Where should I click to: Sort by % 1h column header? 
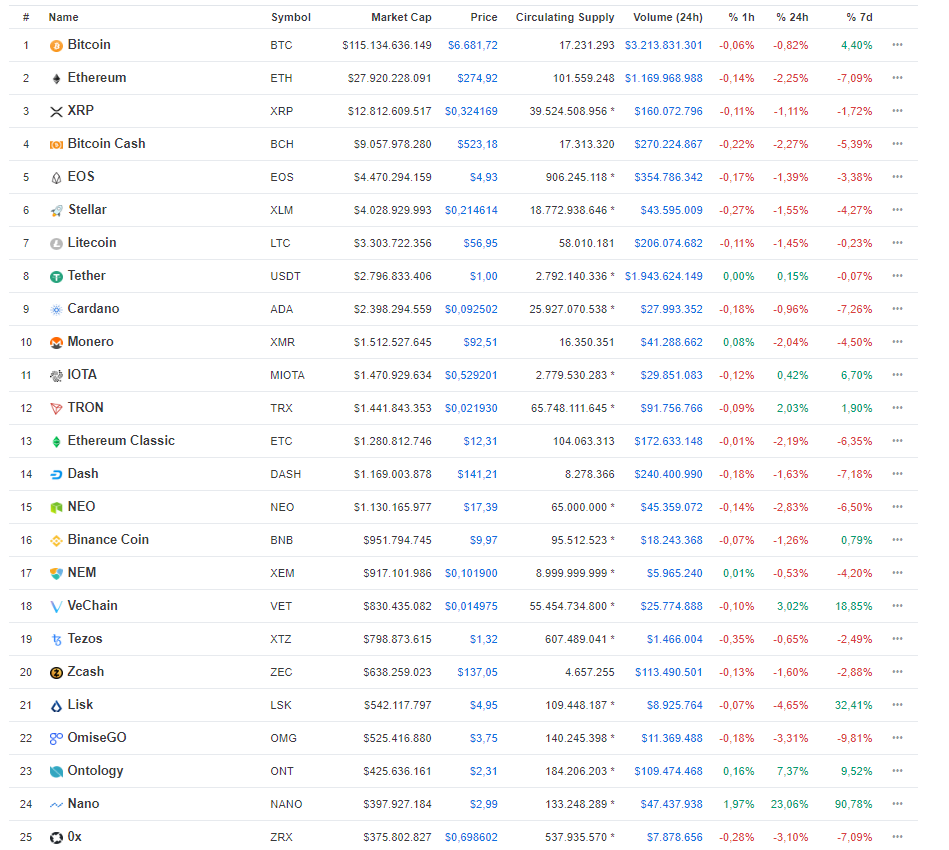(741, 18)
